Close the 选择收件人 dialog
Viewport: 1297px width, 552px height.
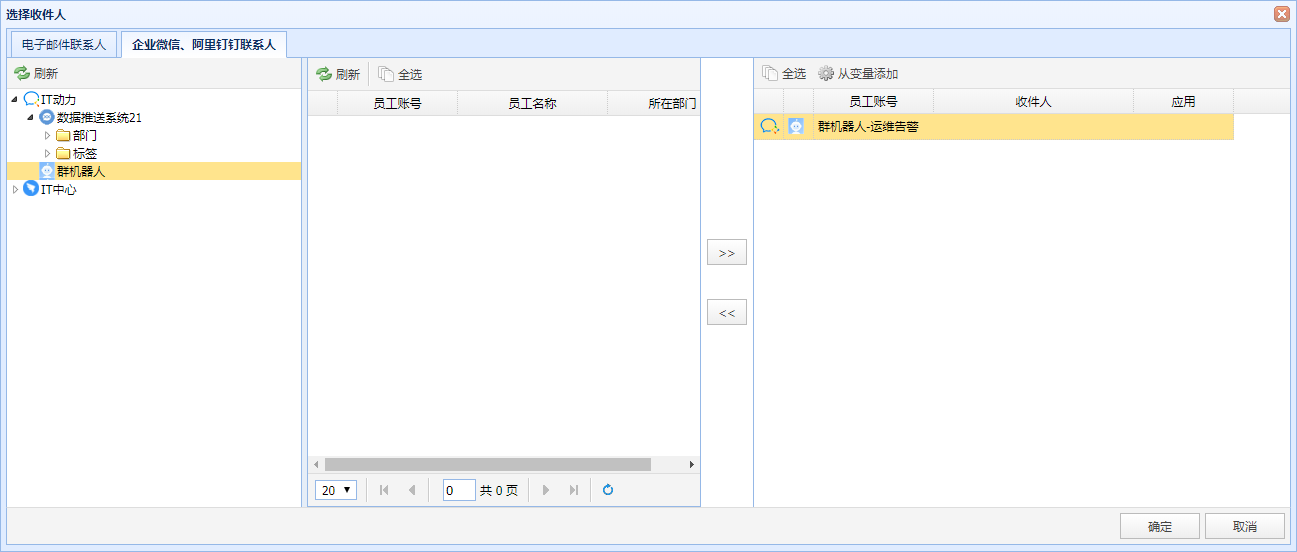click(1281, 14)
